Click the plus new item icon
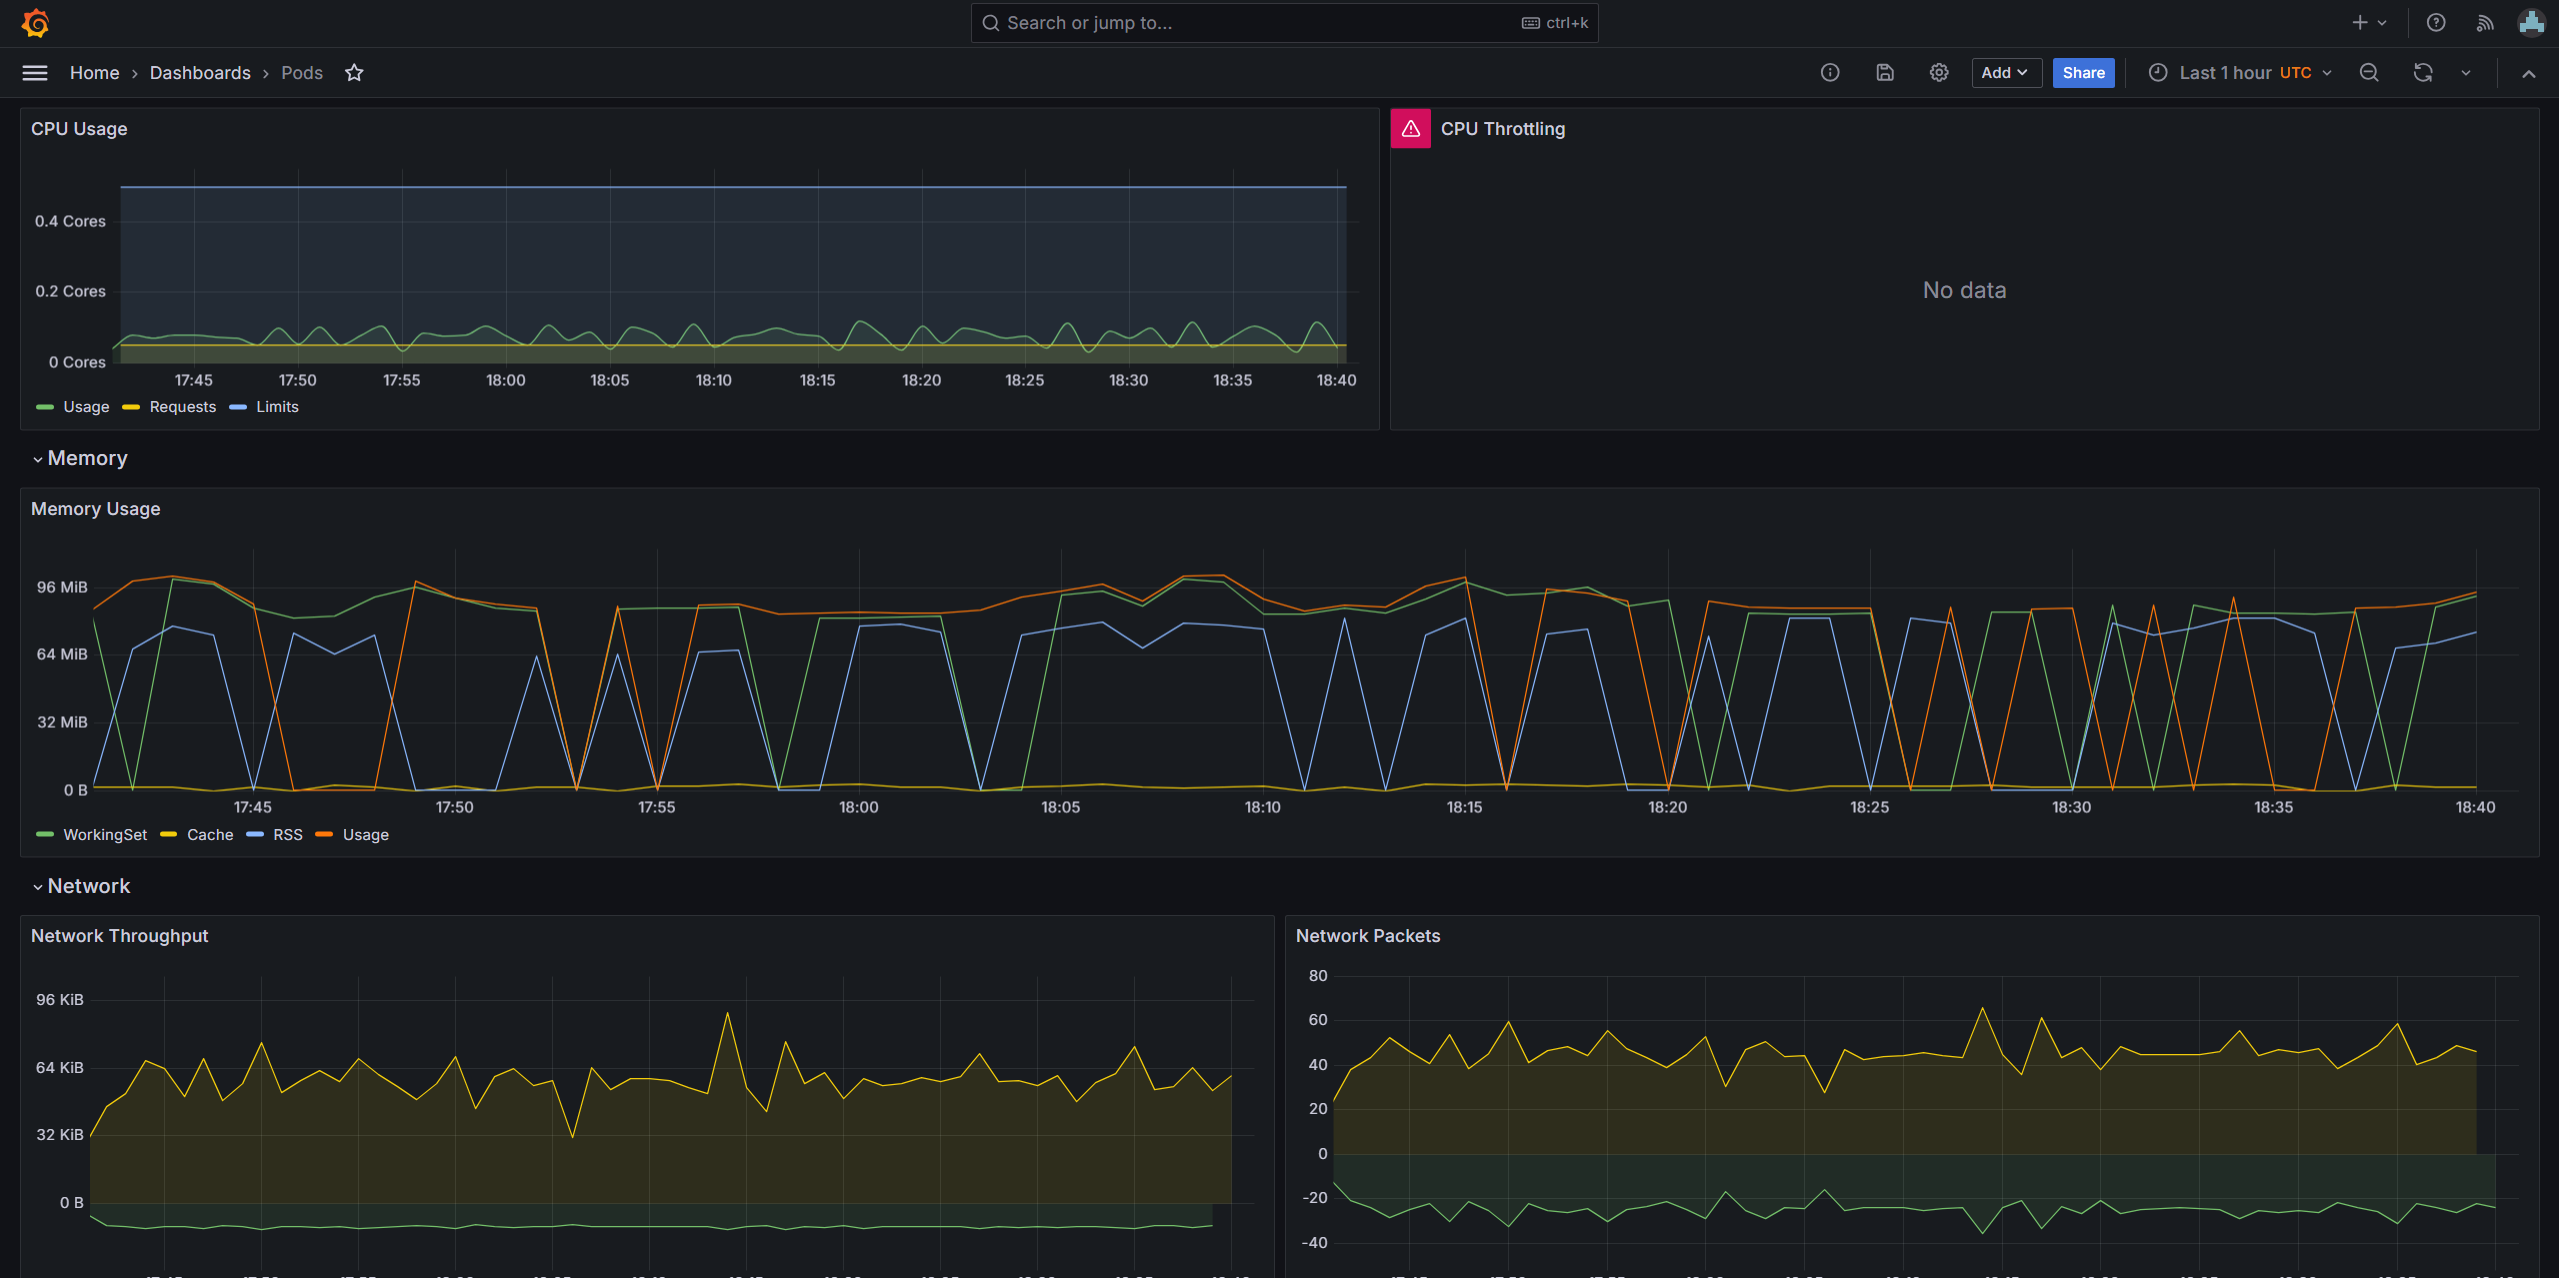 point(2359,22)
